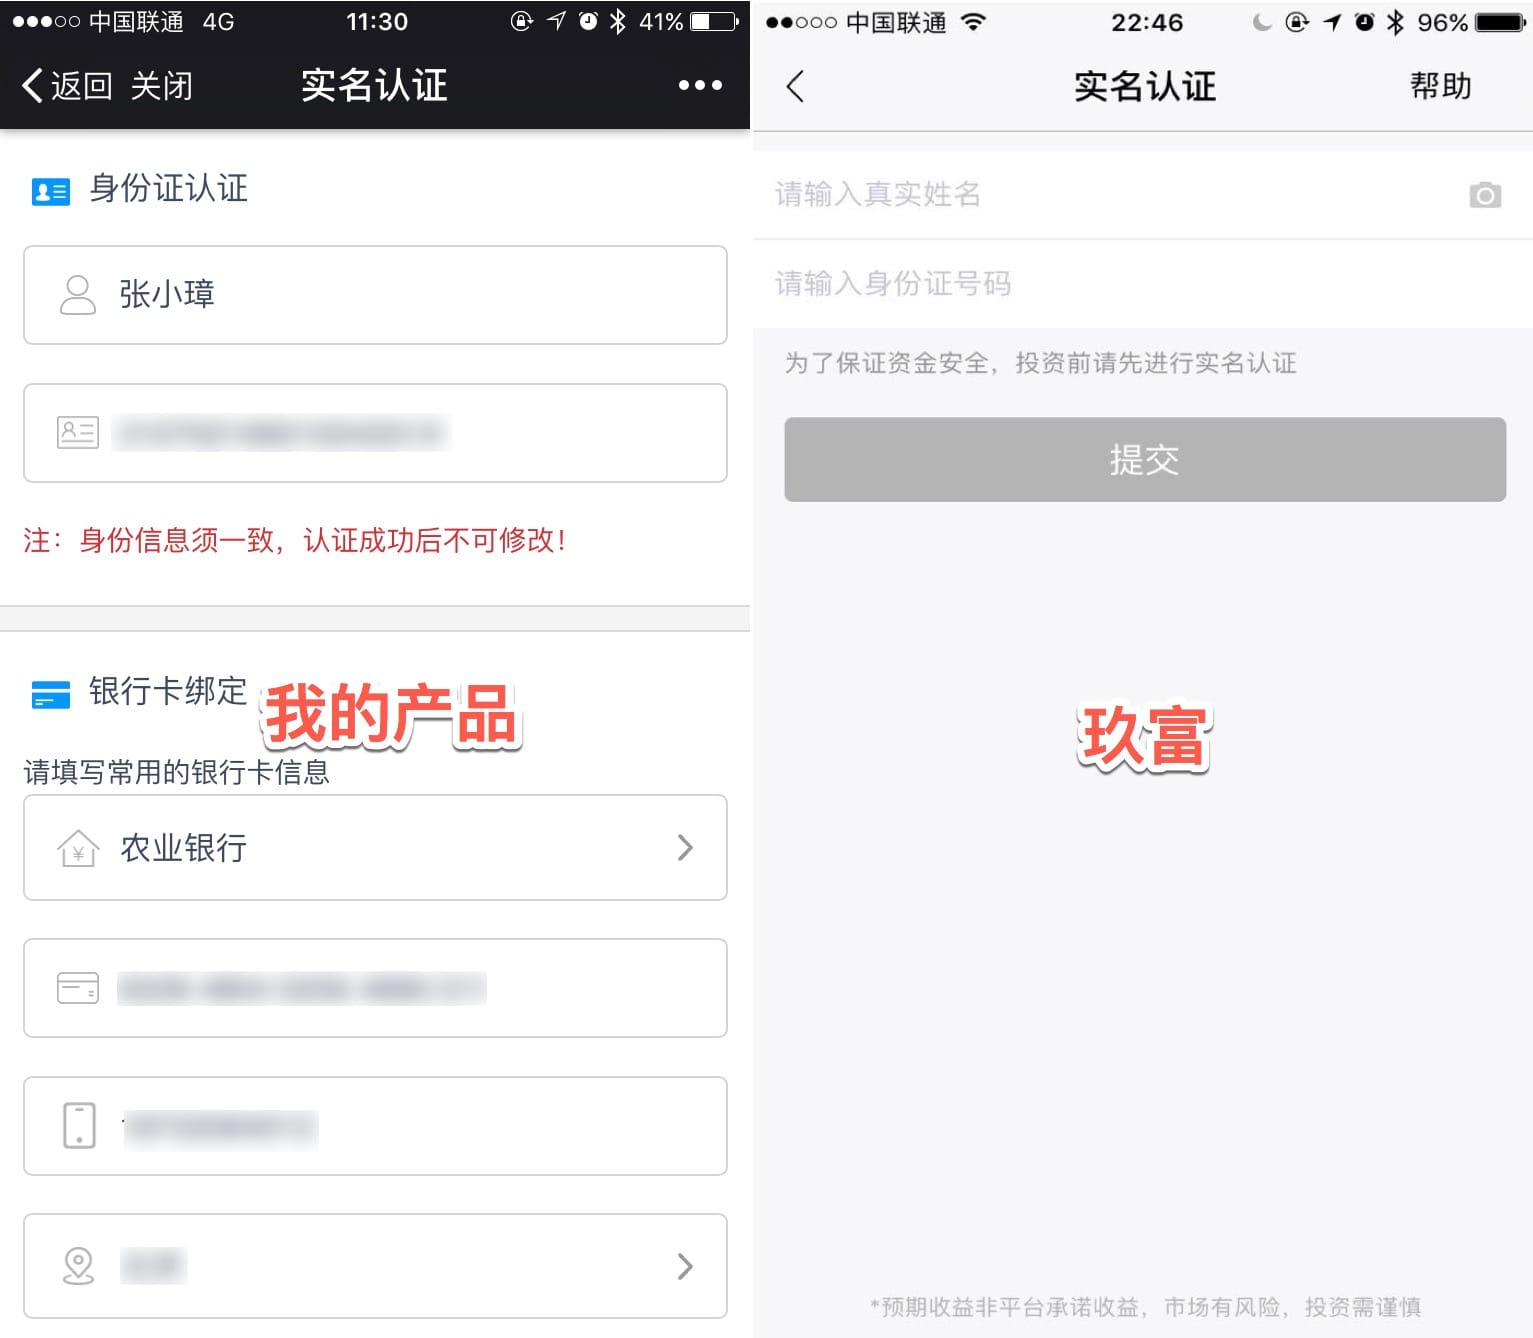1533x1338 pixels.
Task: Select the blurred bank card number field
Action: (x=375, y=988)
